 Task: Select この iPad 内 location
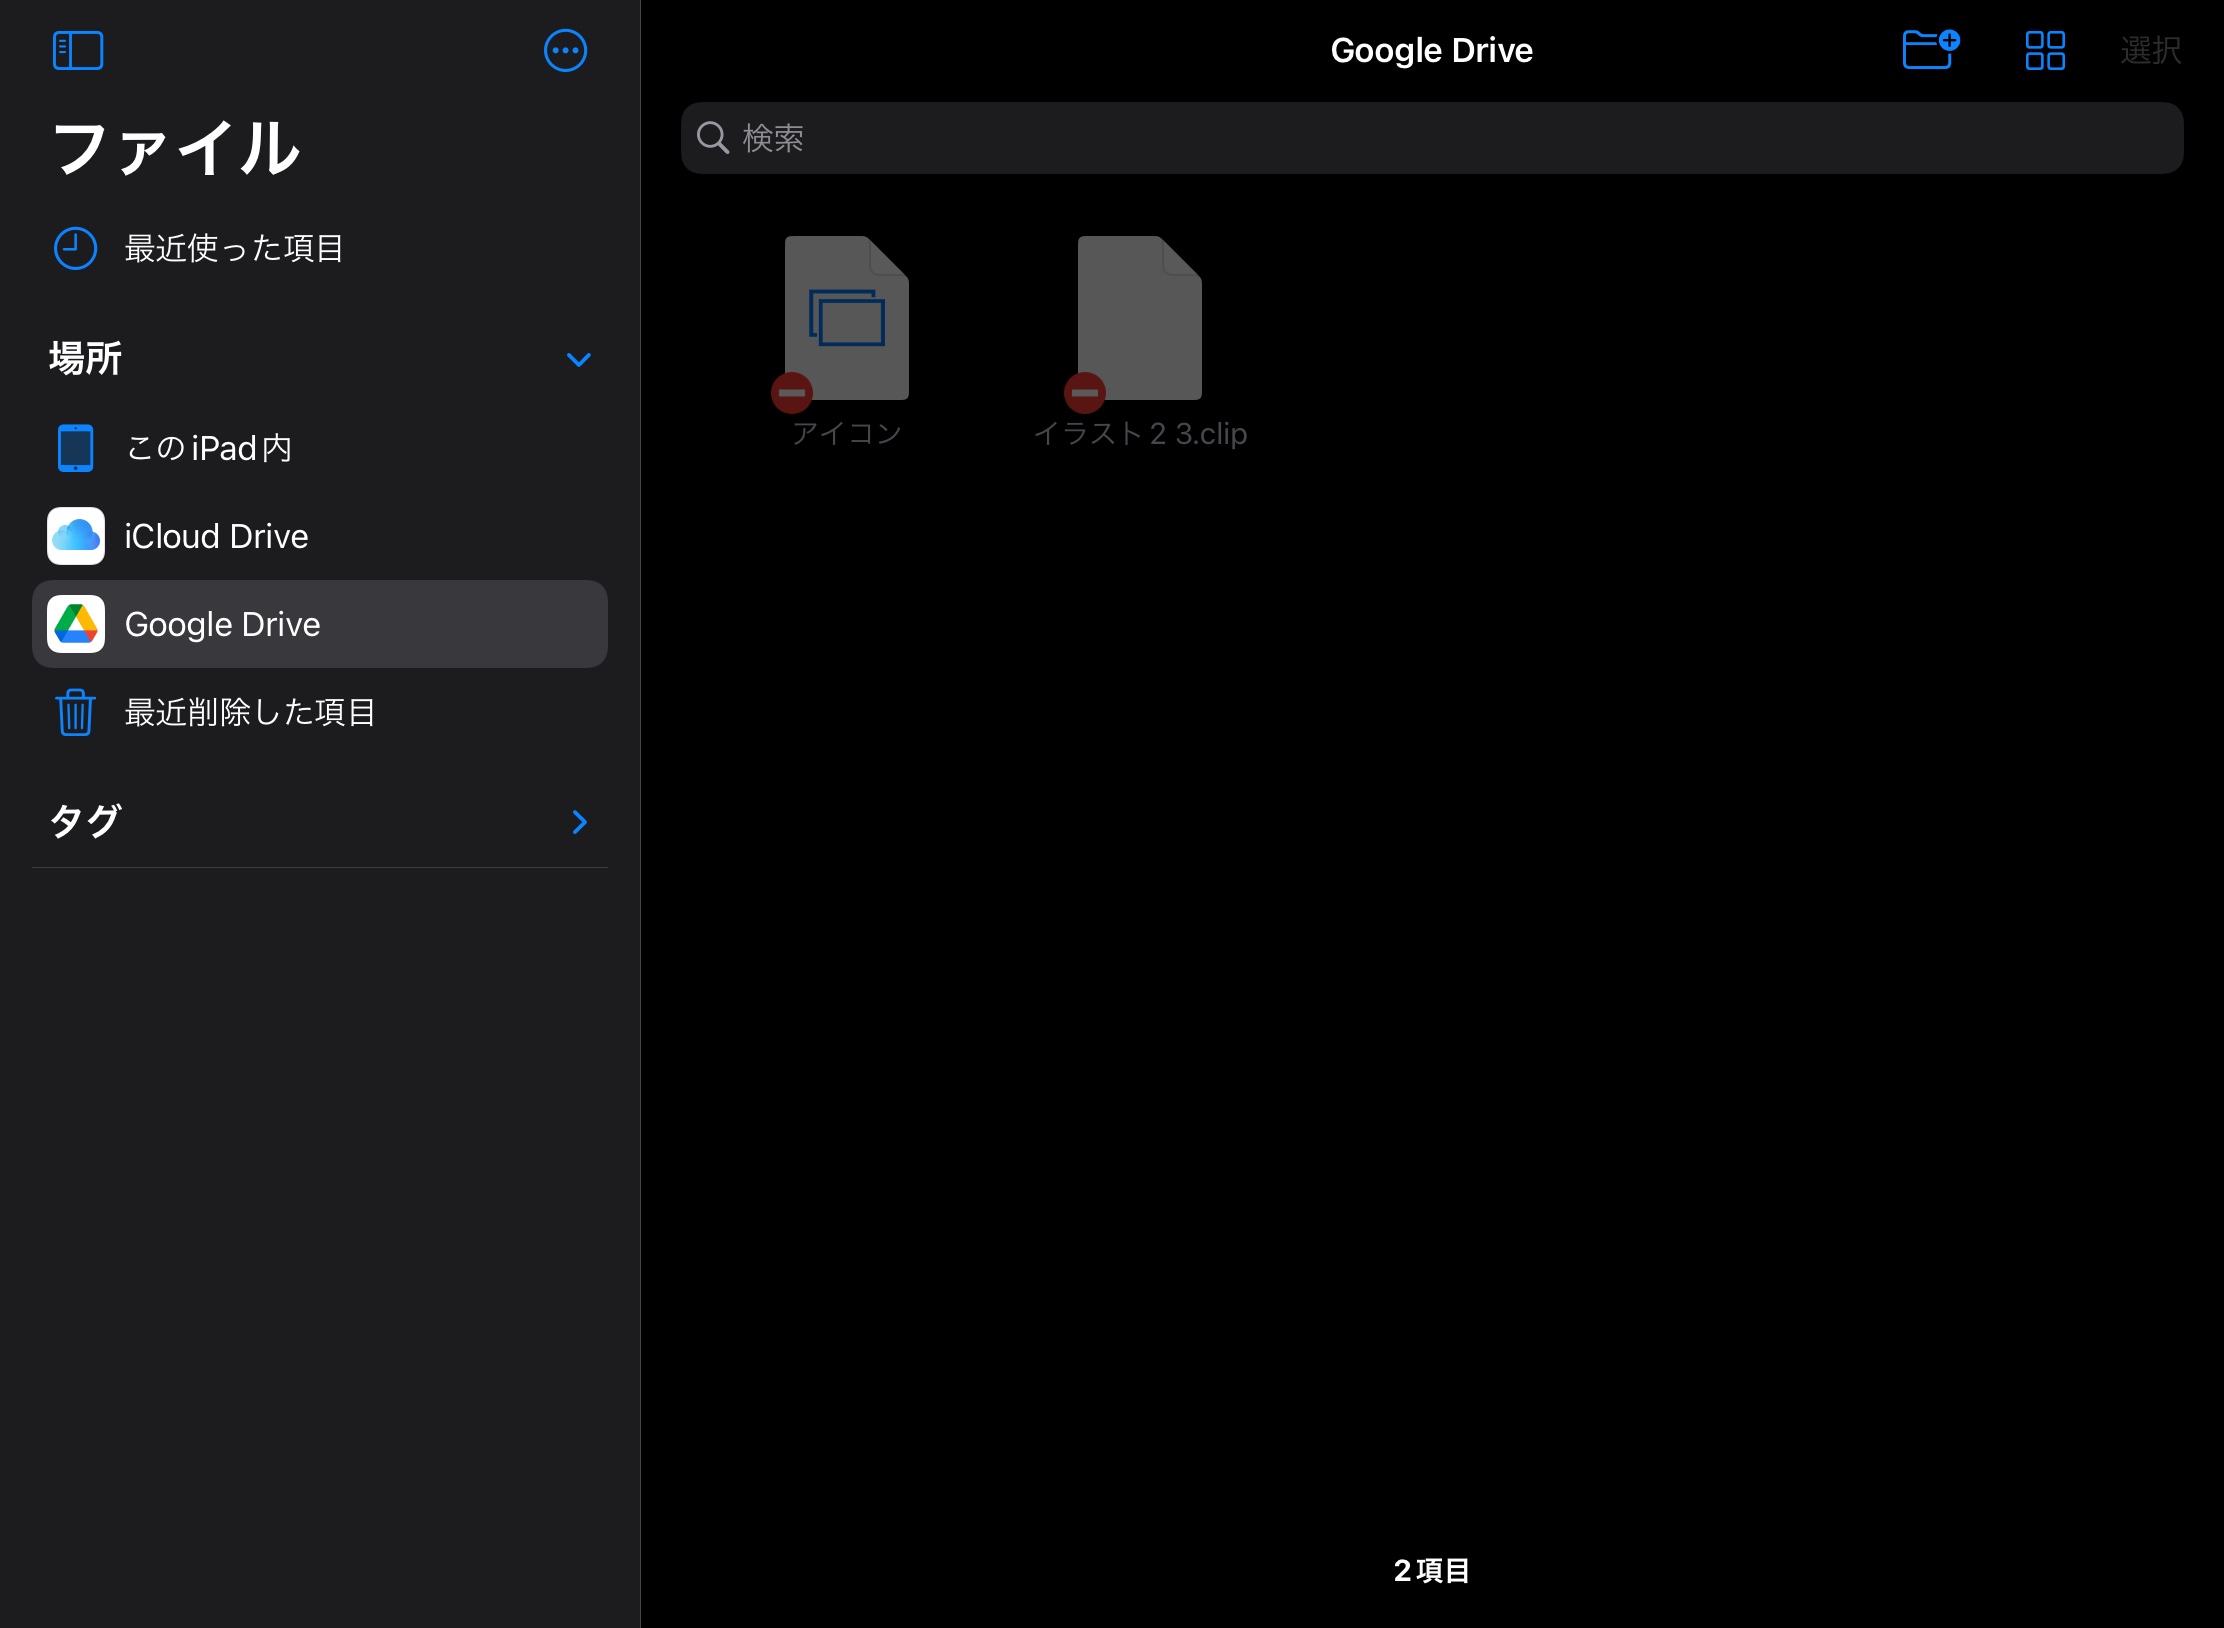click(208, 448)
